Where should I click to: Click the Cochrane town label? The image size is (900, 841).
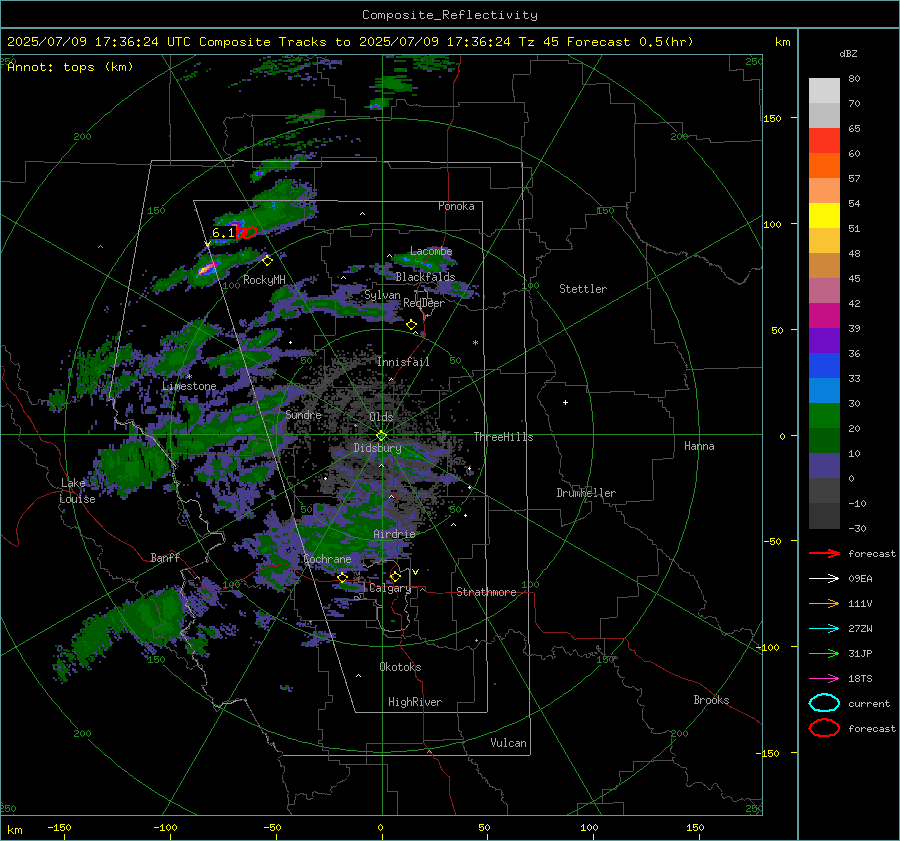pos(327,559)
